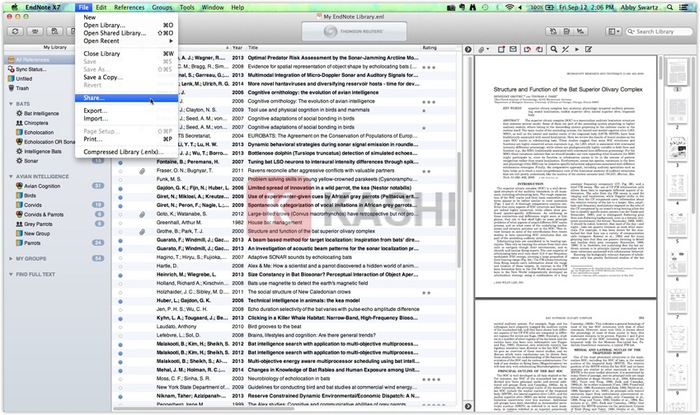Viewport: 700px width, 415px height.
Task: Toggle read status dot on Moss row
Action: coord(120,379)
